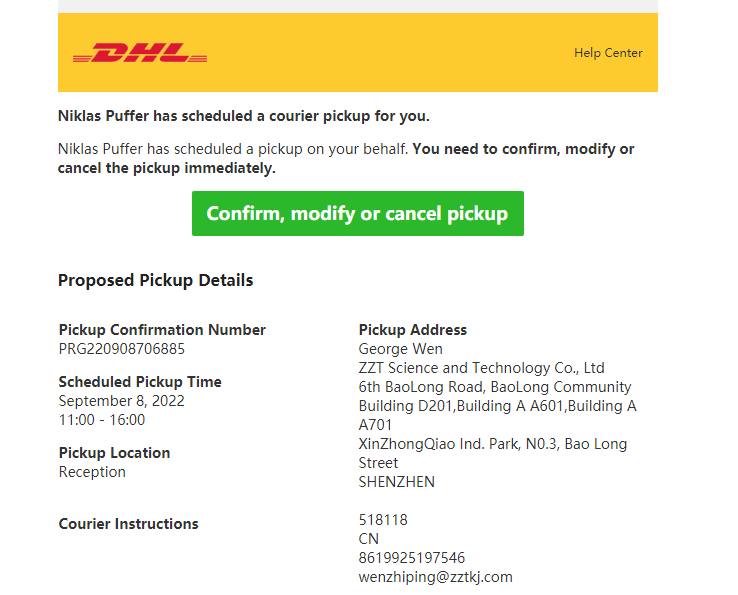
Task: Click the Pickup Confirmation Number label
Action: (x=162, y=330)
